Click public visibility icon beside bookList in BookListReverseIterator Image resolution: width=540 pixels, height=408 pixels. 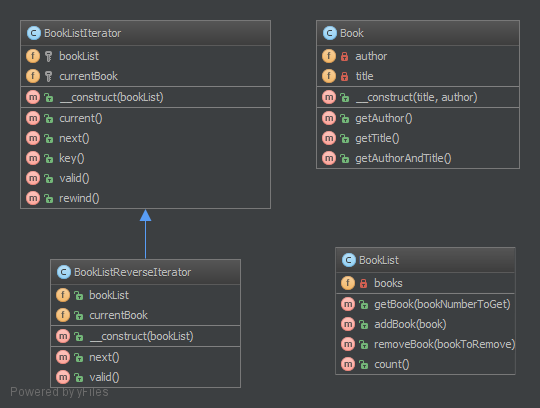click(79, 295)
